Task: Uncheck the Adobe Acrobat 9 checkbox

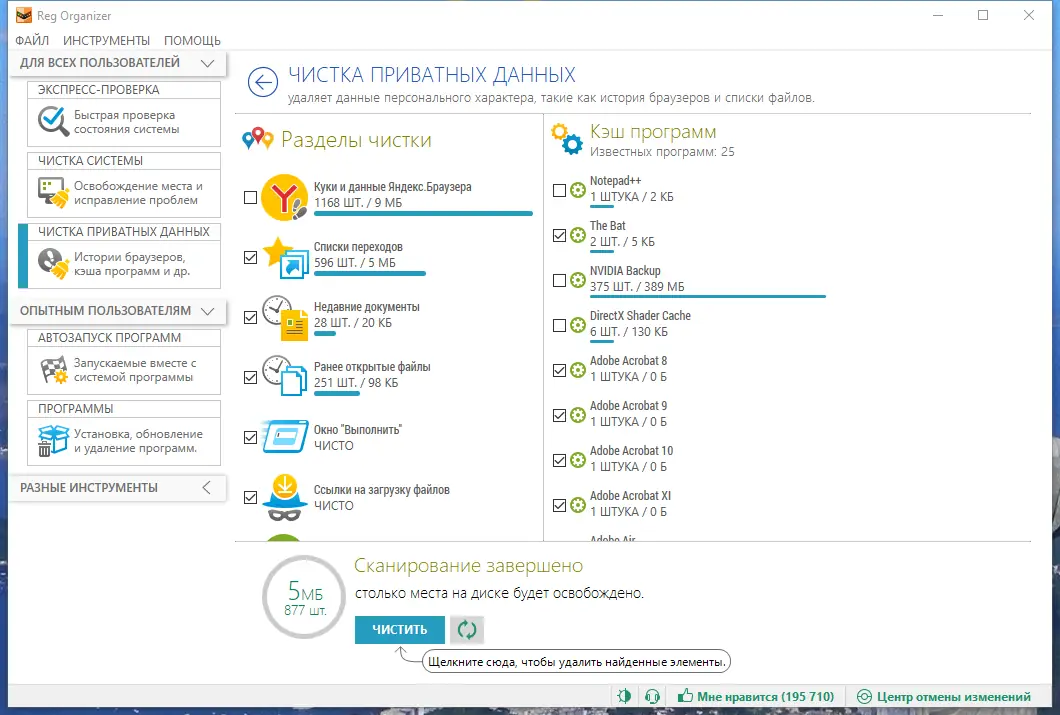Action: pyautogui.click(x=559, y=415)
